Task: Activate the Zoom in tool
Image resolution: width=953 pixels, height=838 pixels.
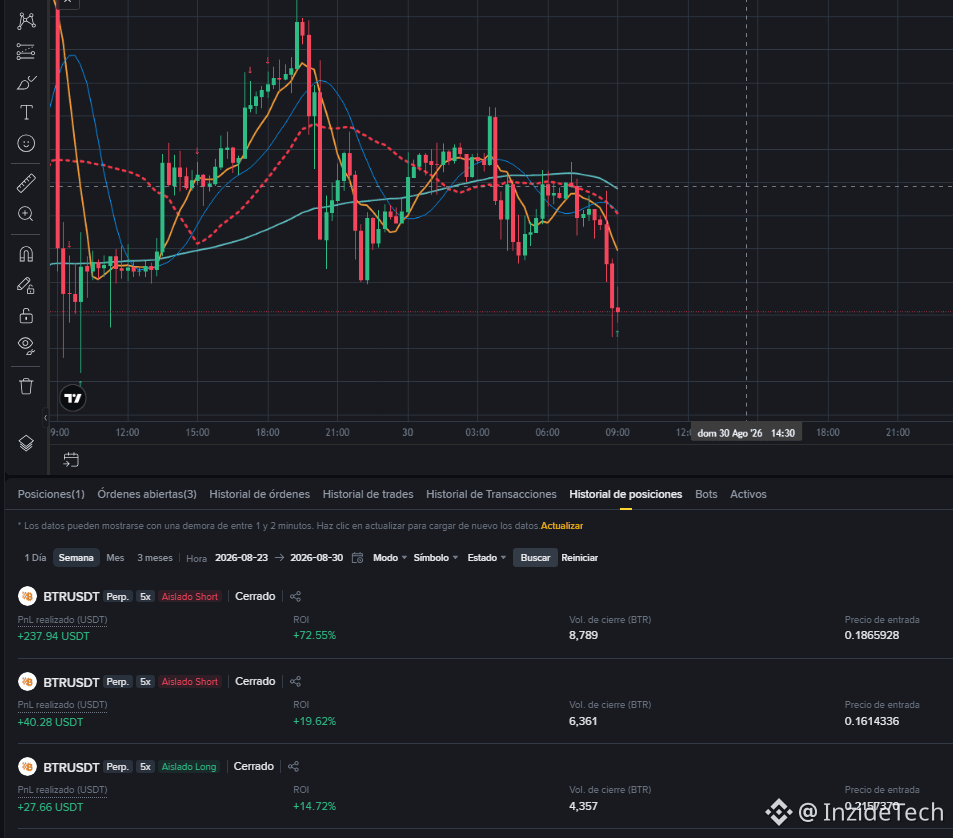Action: tap(26, 214)
